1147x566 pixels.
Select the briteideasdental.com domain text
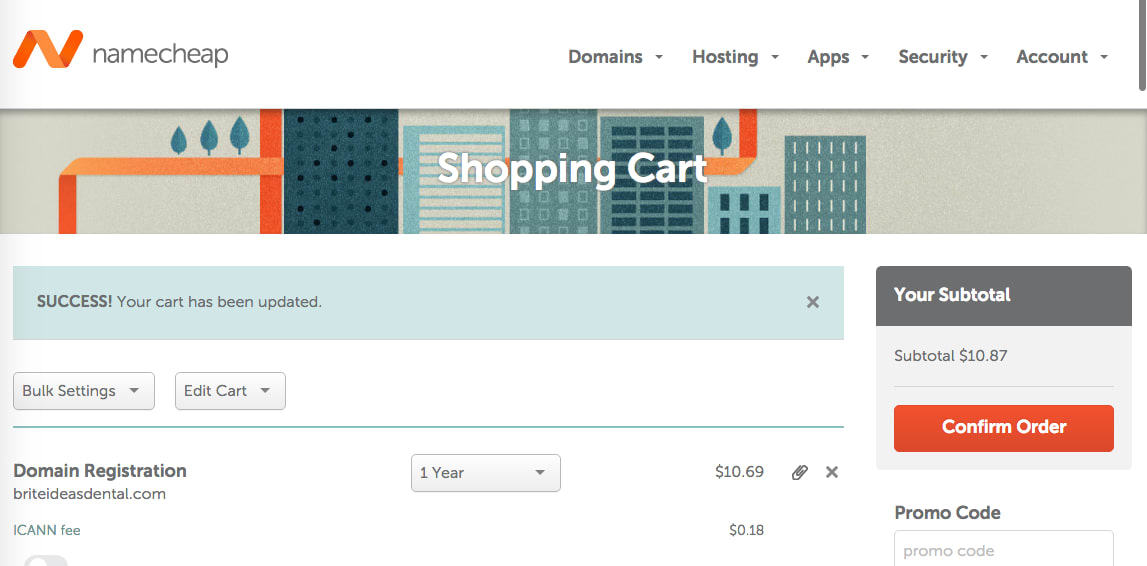point(89,494)
